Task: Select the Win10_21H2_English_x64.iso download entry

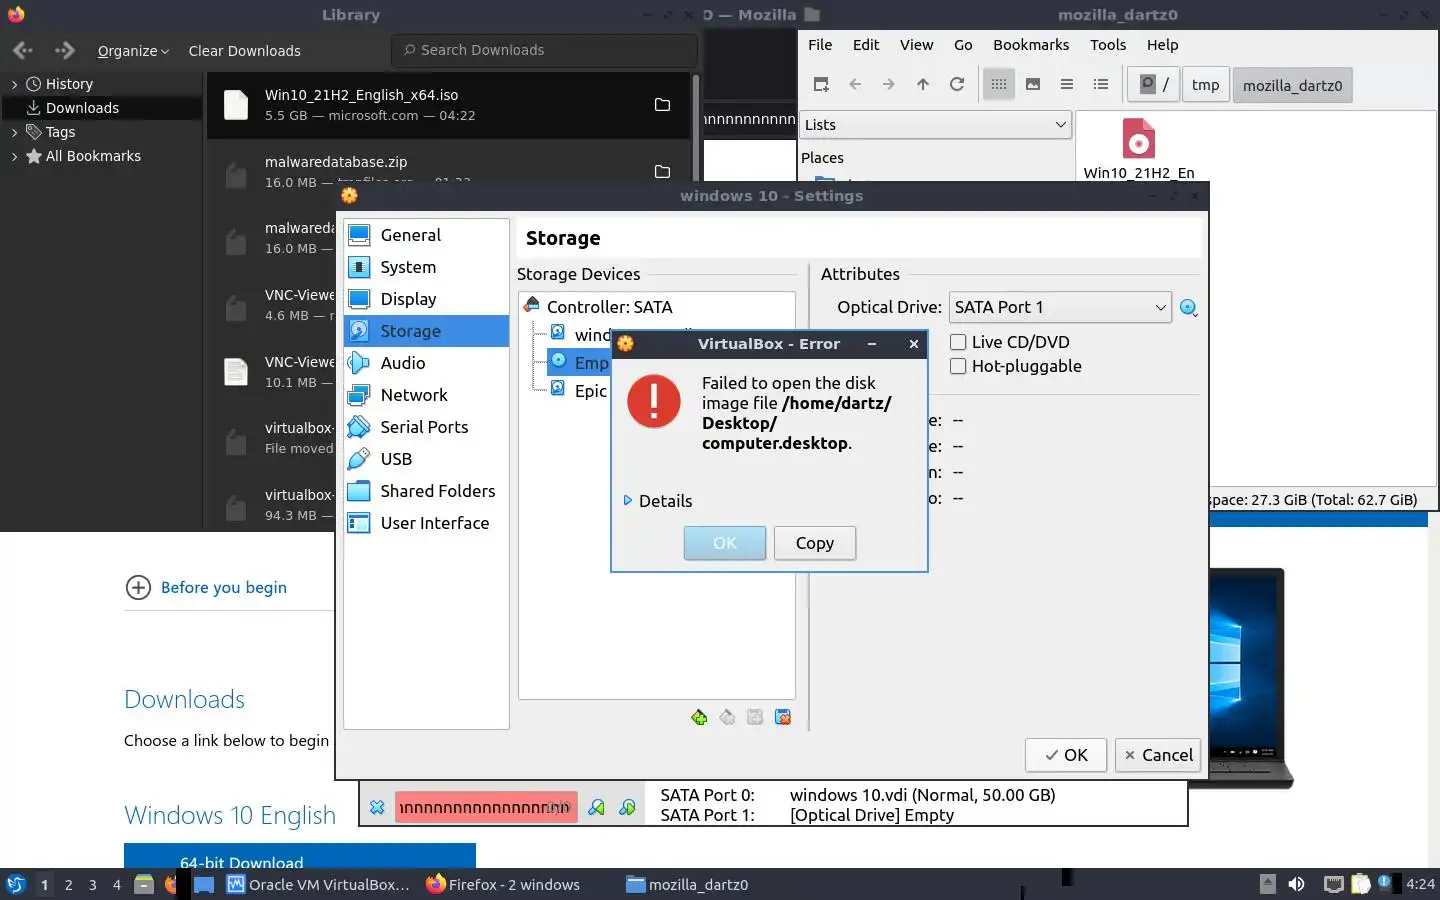Action: coord(448,105)
